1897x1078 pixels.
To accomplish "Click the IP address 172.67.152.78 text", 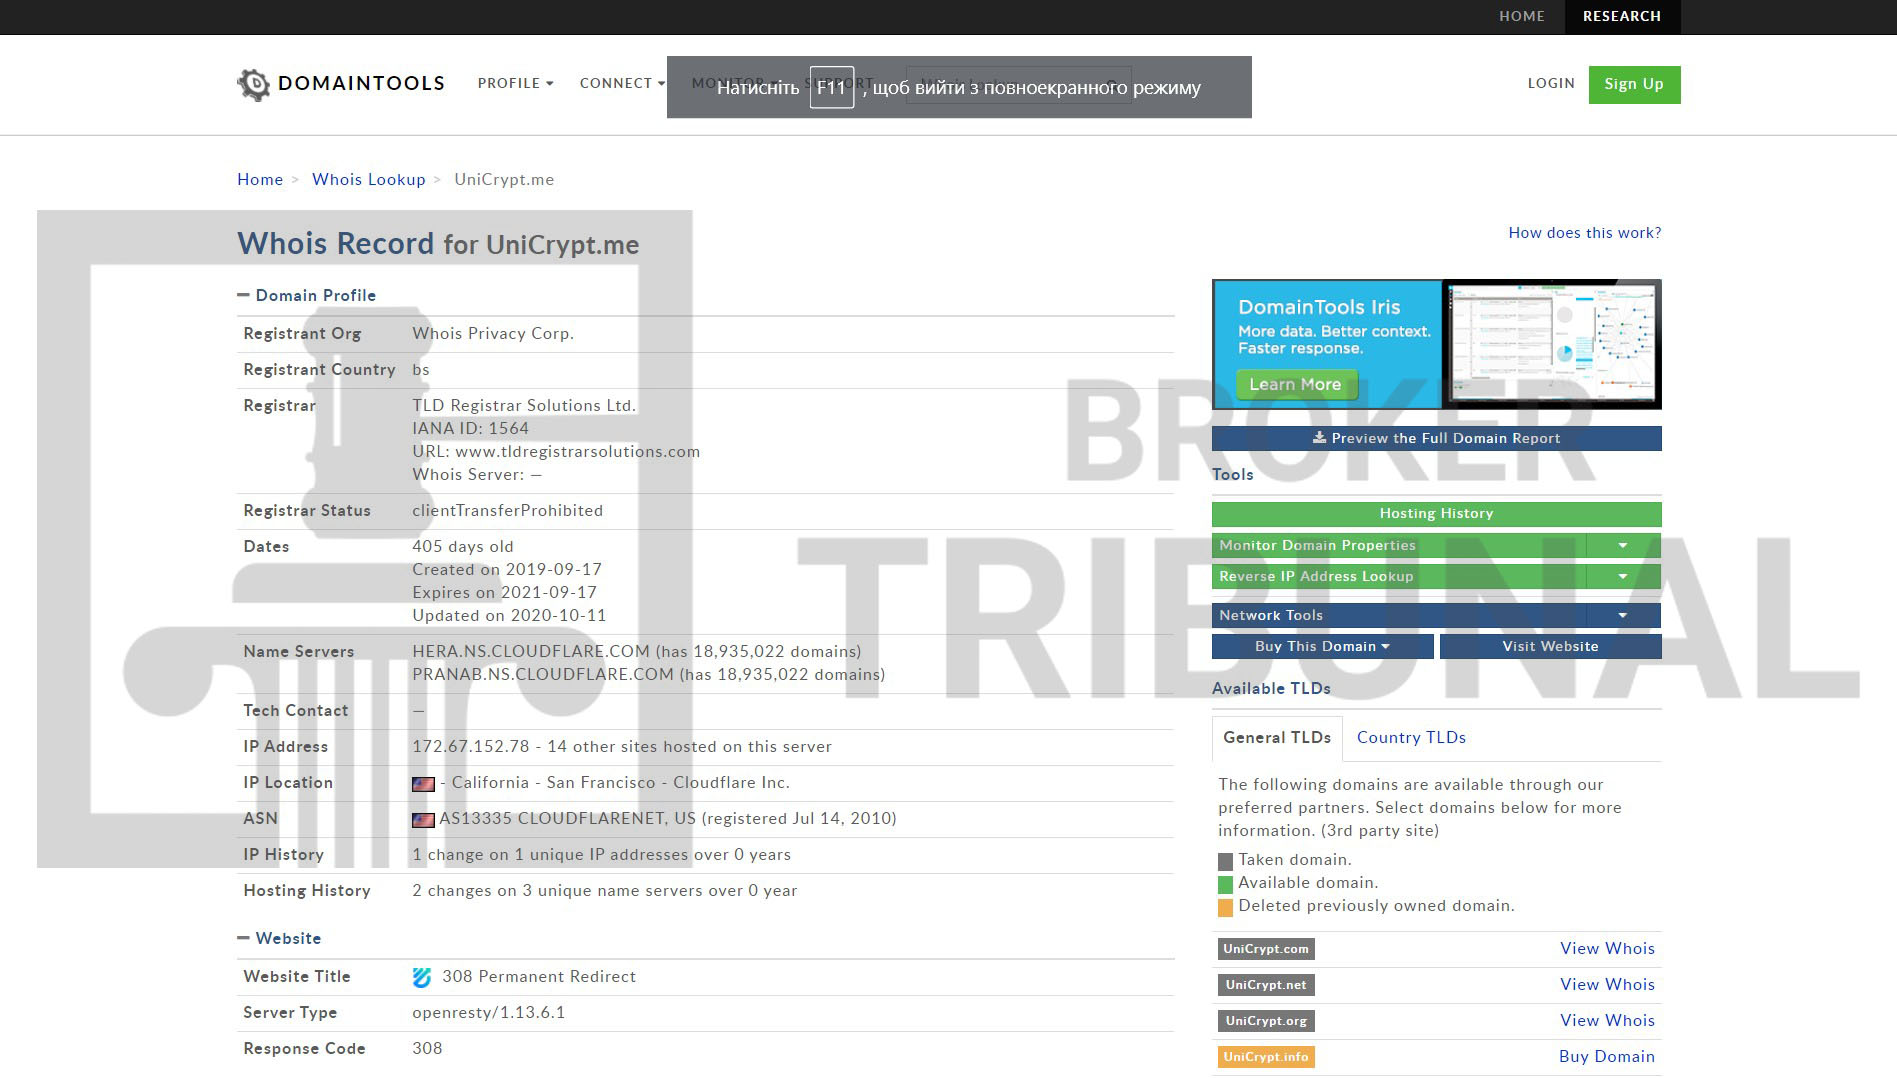I will click(x=471, y=747).
